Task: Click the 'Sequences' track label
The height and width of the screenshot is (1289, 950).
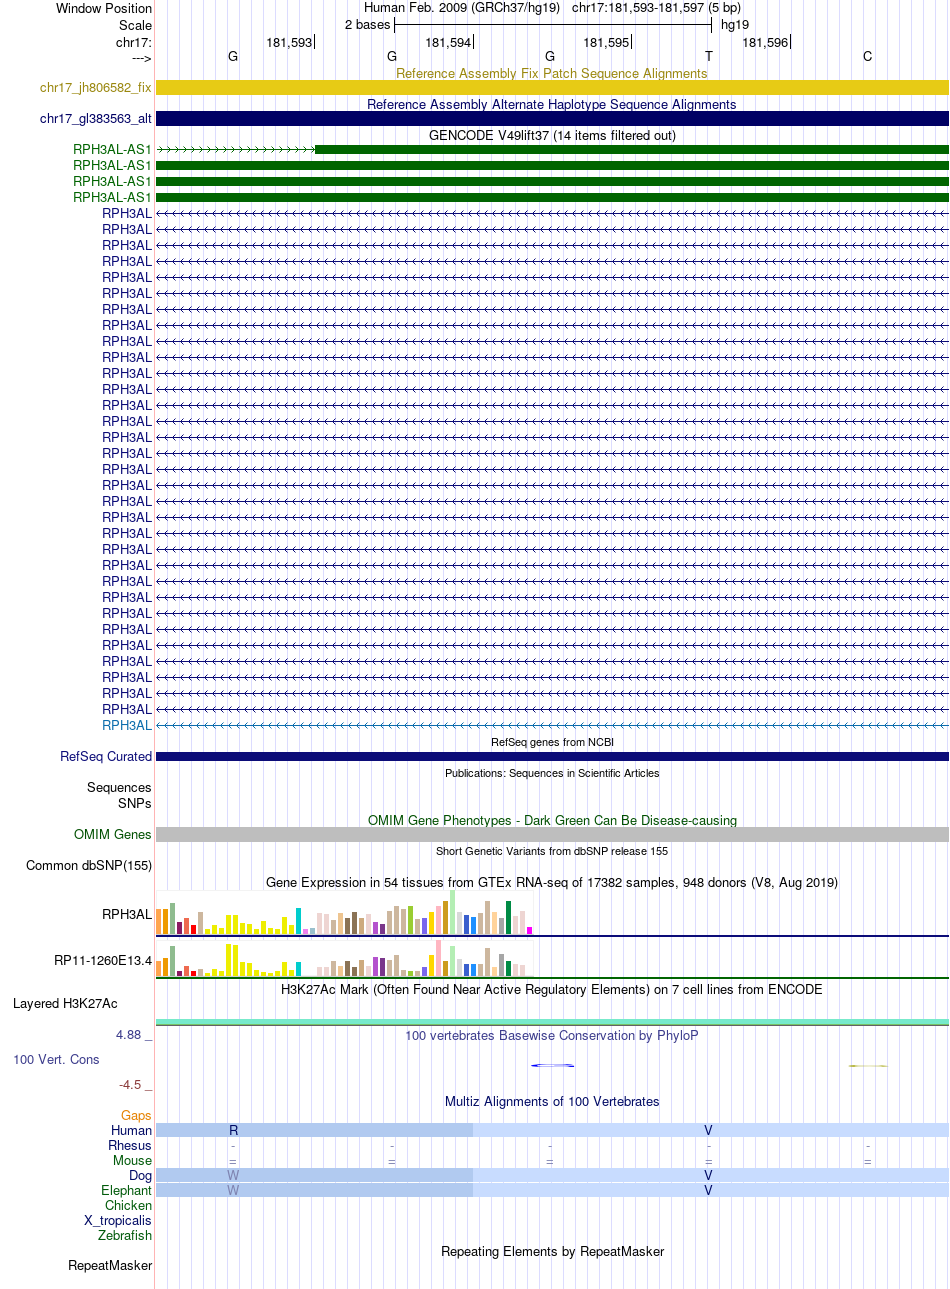Action: [119, 787]
